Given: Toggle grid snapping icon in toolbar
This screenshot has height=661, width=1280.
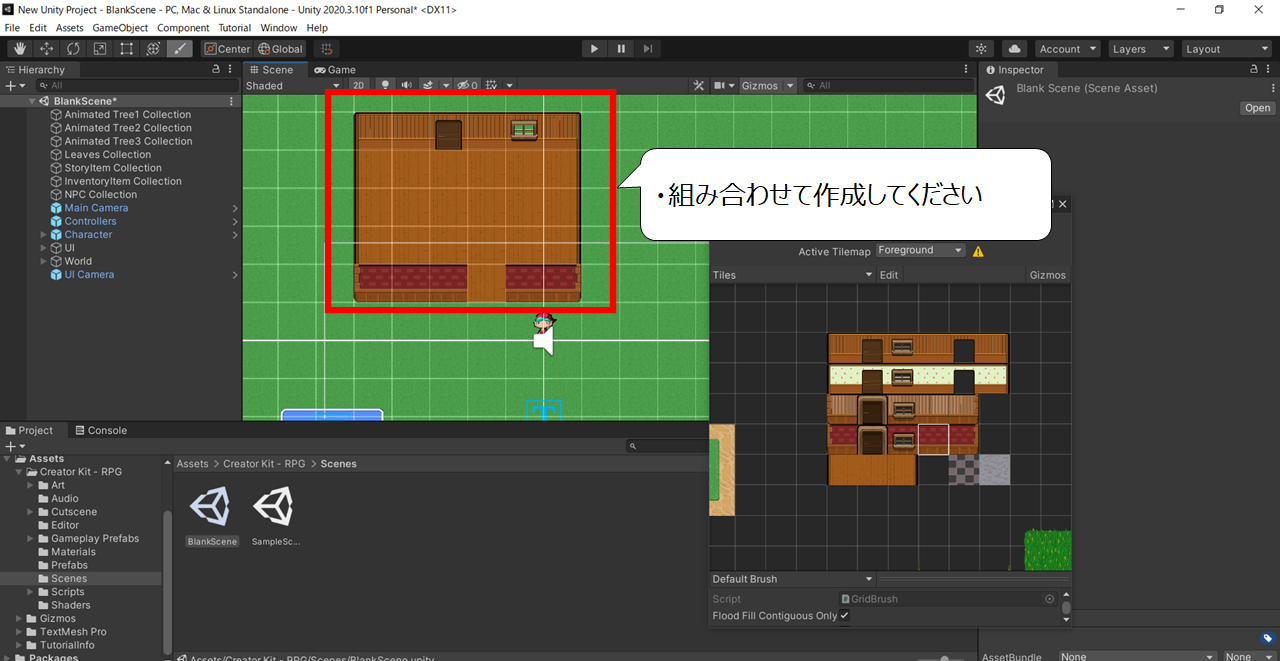Looking at the screenshot, I should pos(326,49).
